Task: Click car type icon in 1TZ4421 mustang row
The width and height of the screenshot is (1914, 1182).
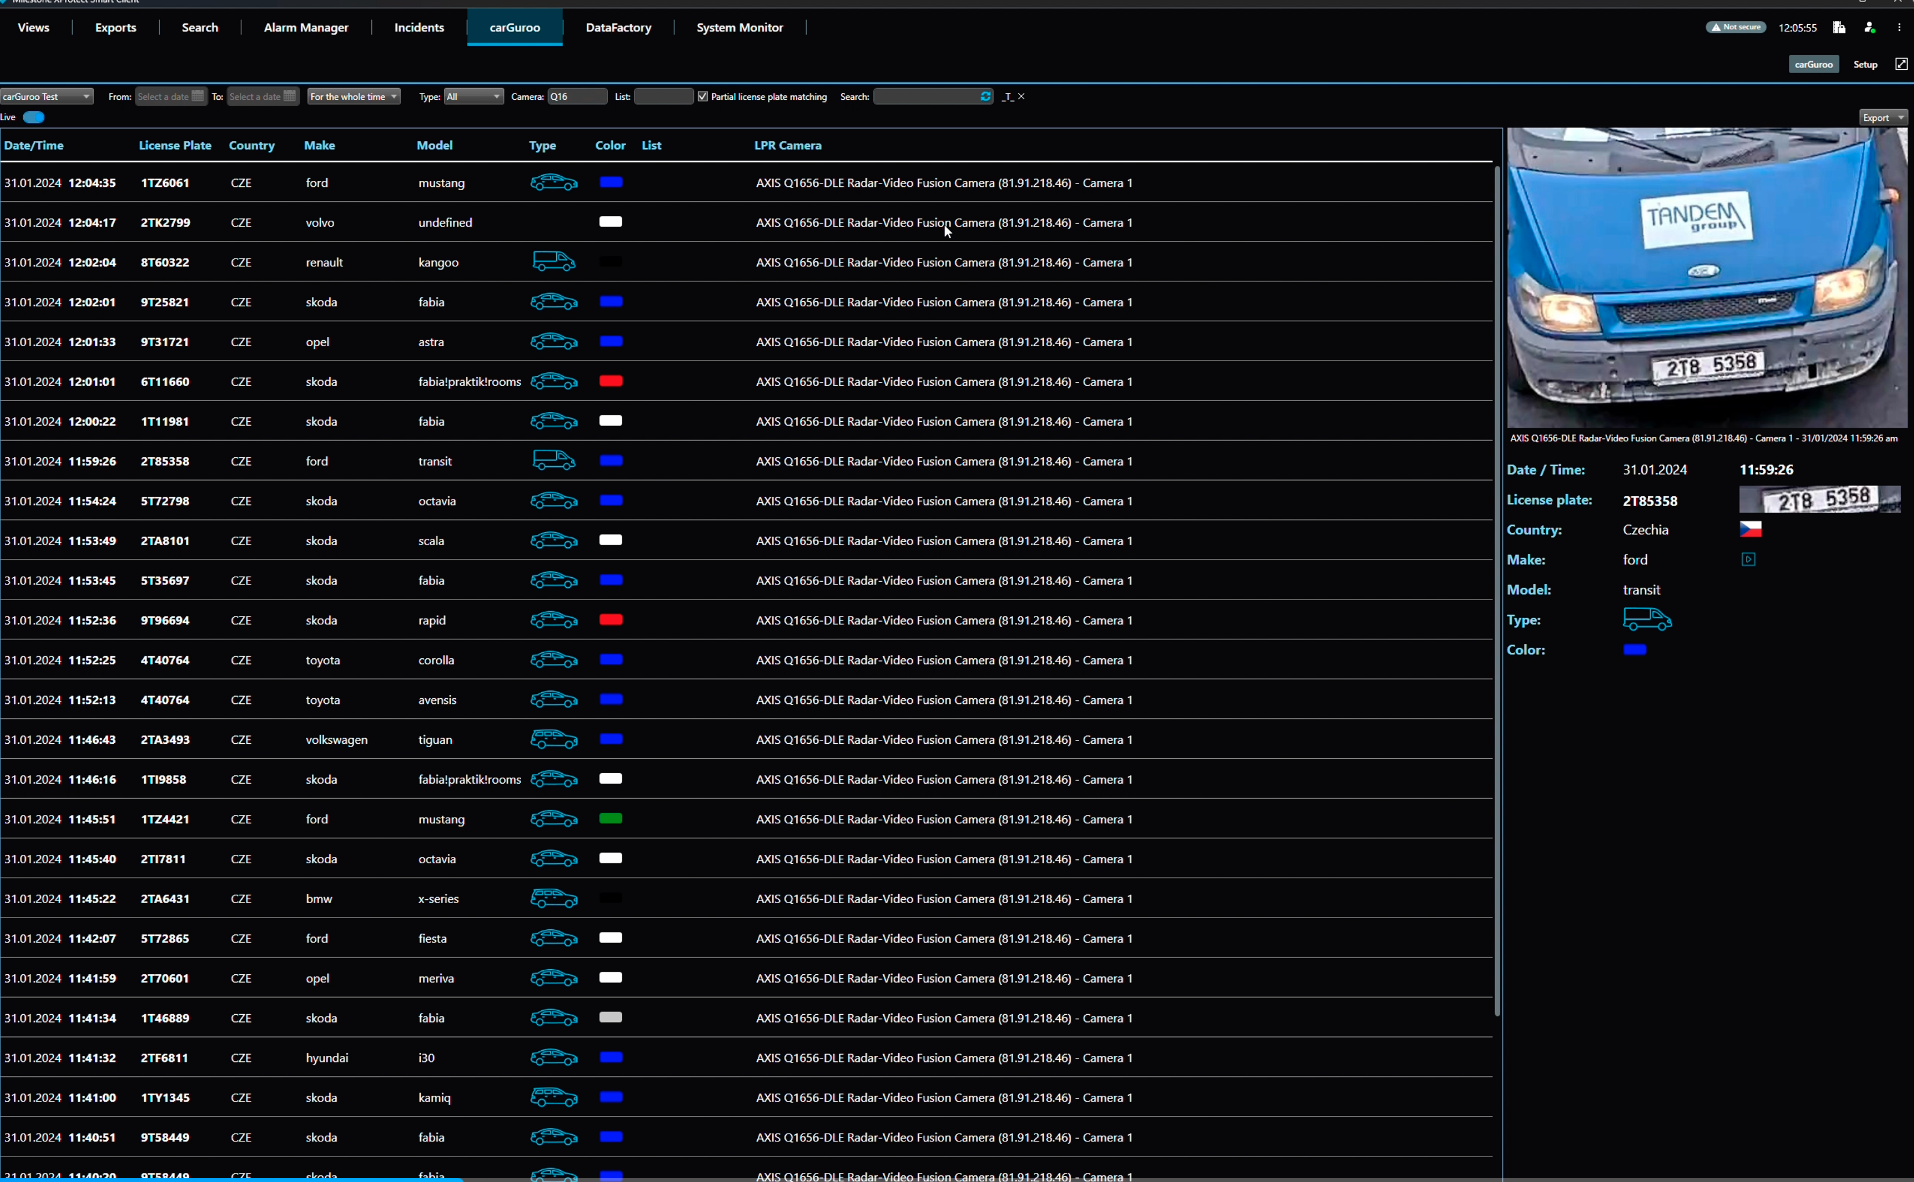Action: [x=553, y=819]
